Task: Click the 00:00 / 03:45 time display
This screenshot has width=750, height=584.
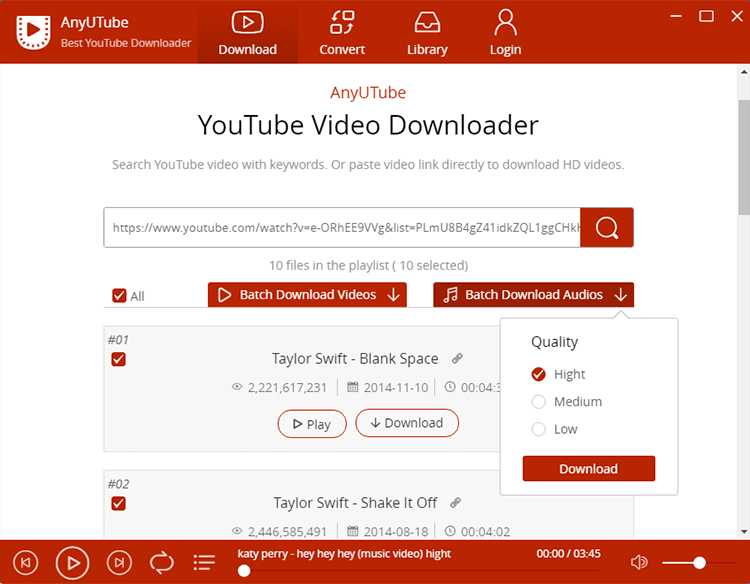Action: 568,554
